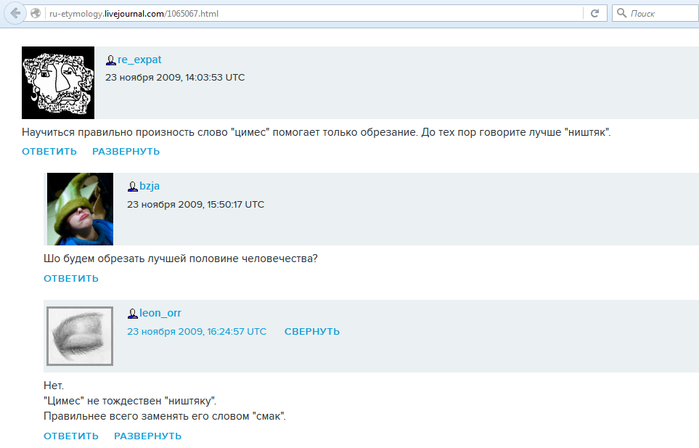Viewport: 699px width, 448px height.
Task: Expand the thread under leon_orr's comment
Action: pyautogui.click(x=148, y=436)
